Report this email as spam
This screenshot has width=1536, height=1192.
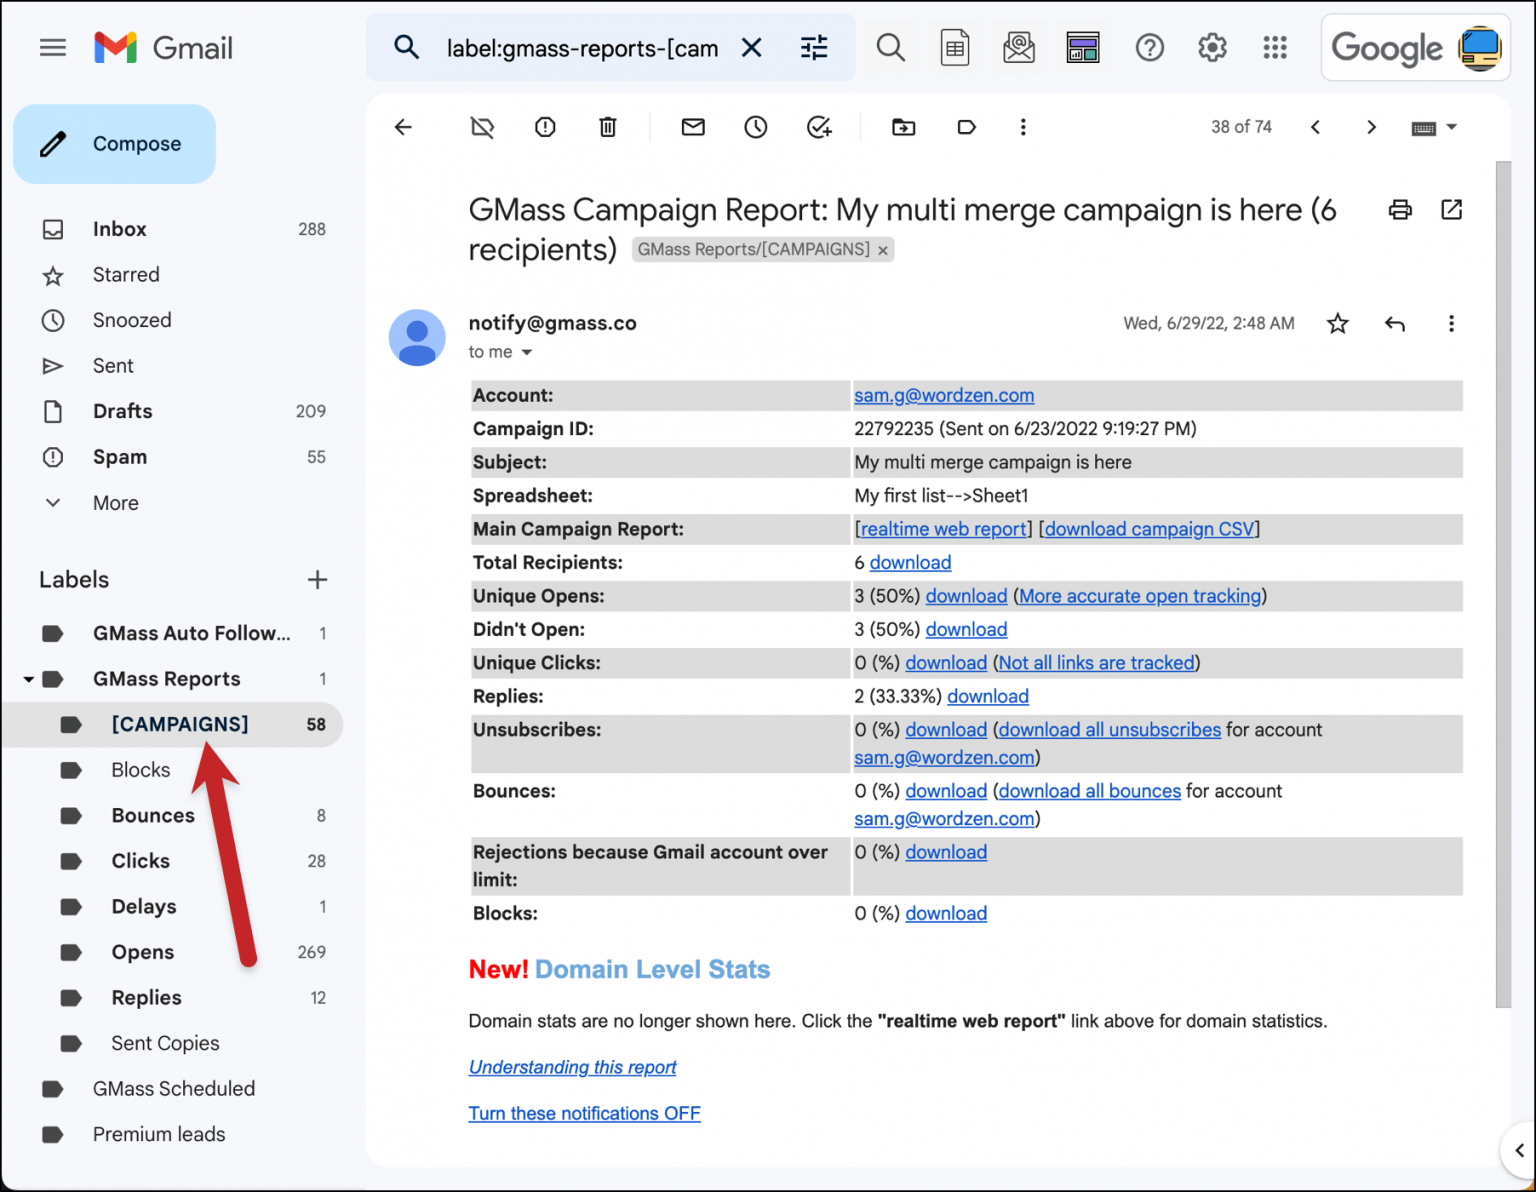[545, 127]
